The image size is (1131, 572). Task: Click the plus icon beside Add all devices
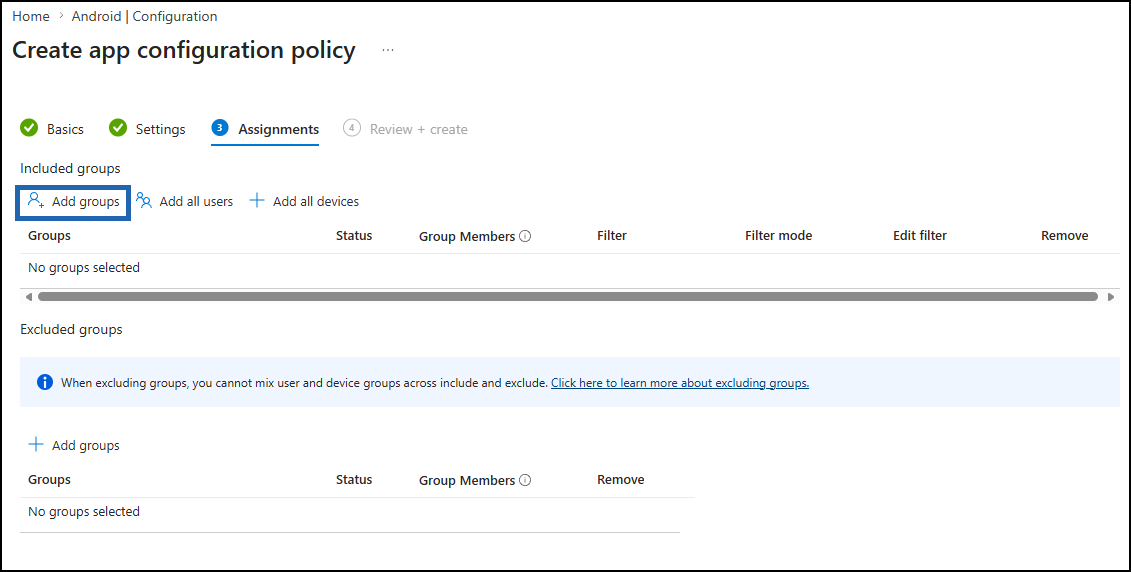click(x=257, y=201)
